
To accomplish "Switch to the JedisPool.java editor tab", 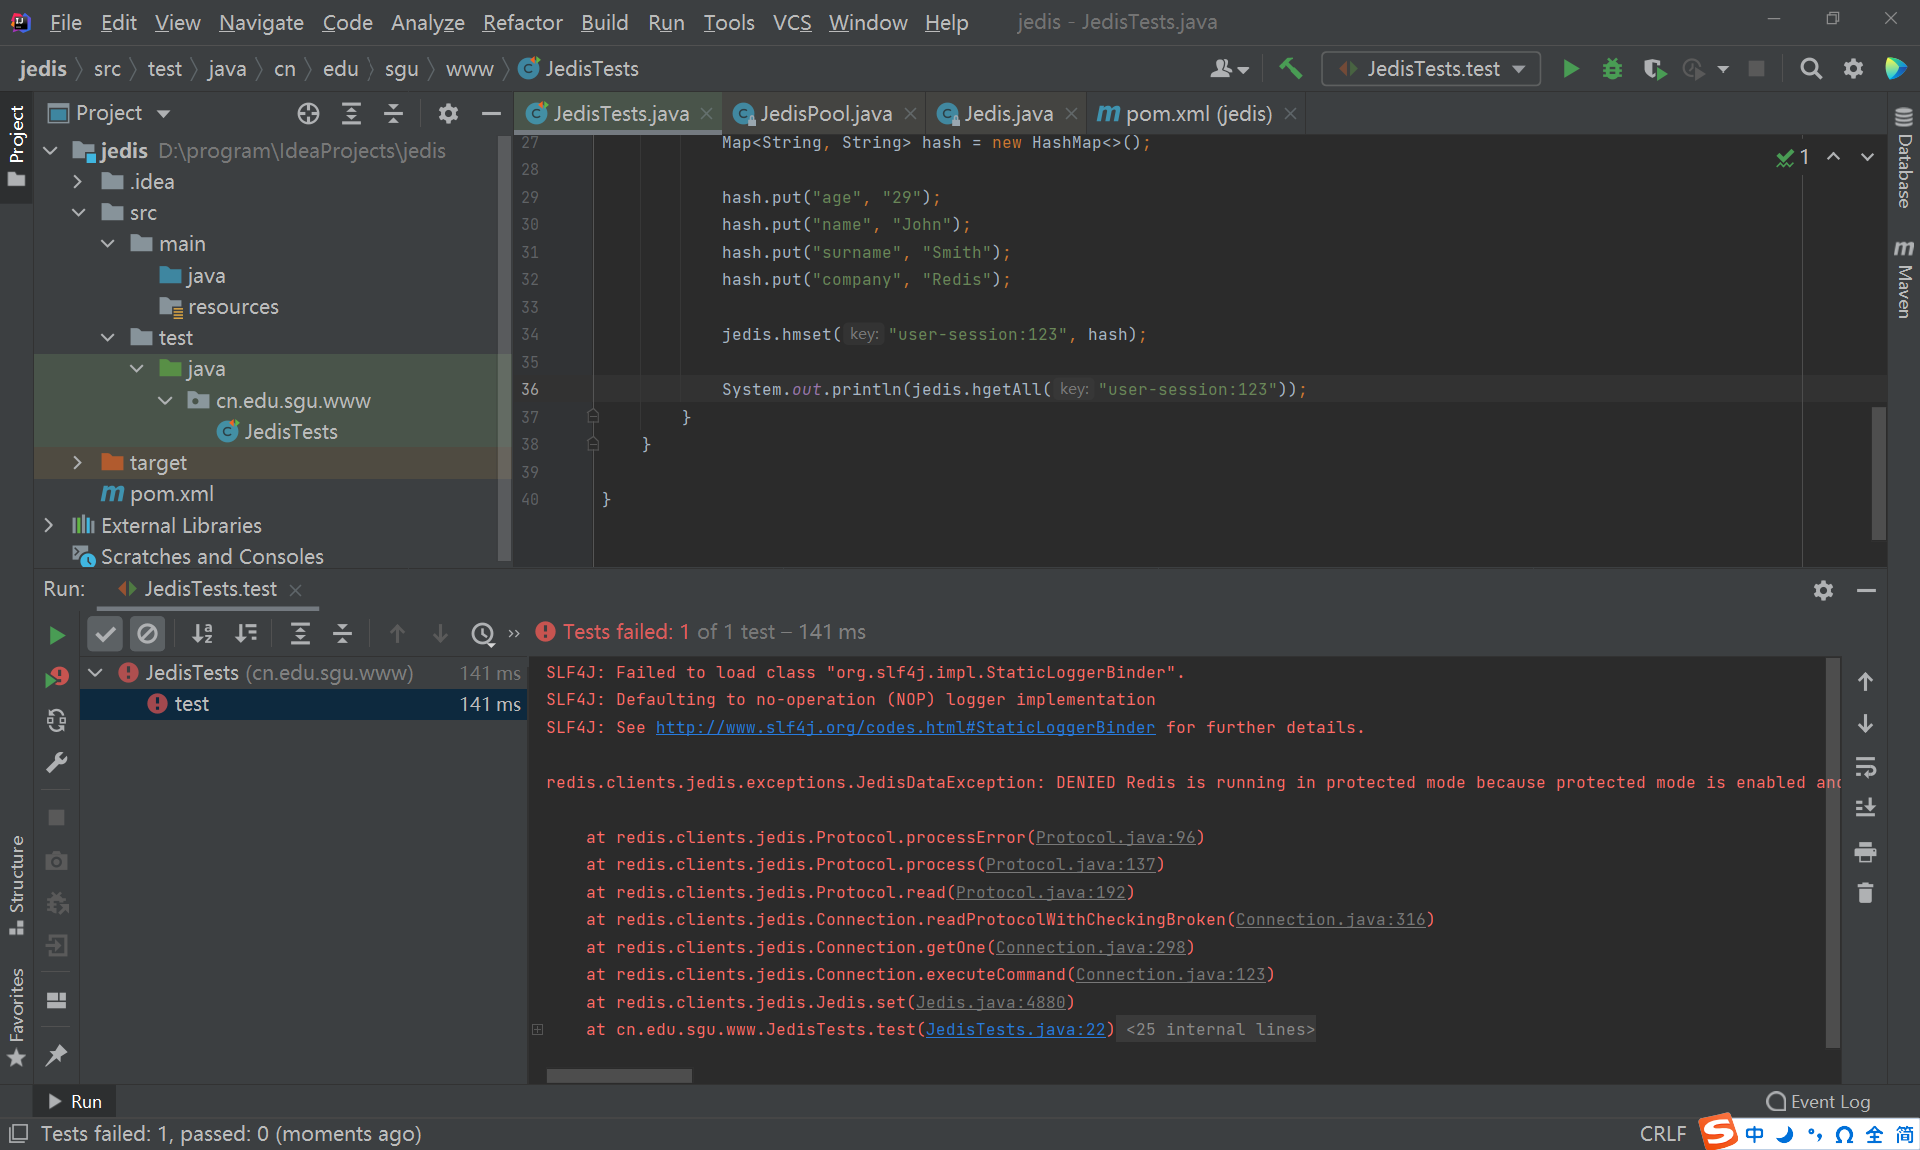I will (x=825, y=114).
